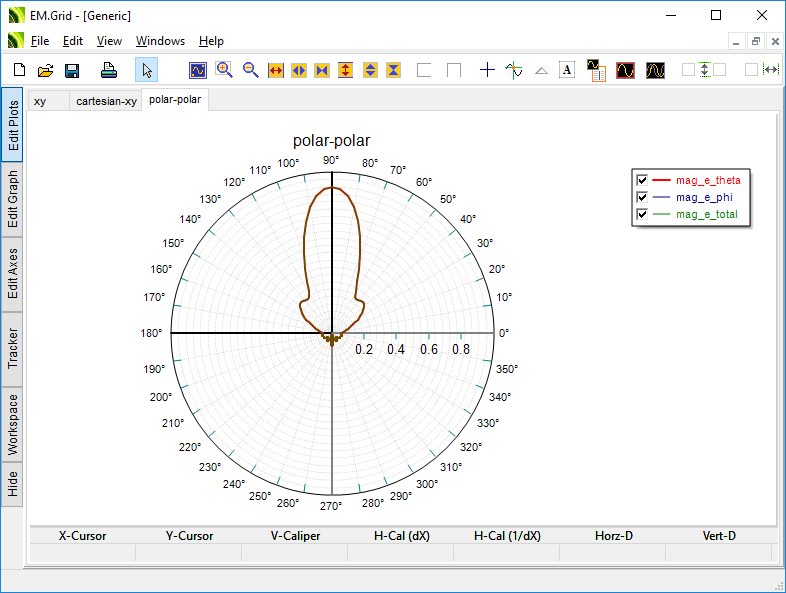Viewport: 786px width, 593px height.
Task: Switch to the cartesian-xy tab
Action: pos(106,101)
